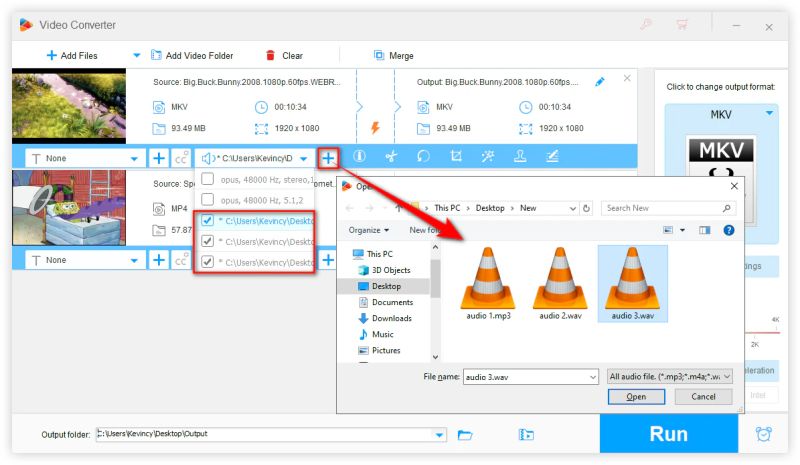This screenshot has height=465, width=800.
Task: Open the file info icon
Action: point(359,156)
